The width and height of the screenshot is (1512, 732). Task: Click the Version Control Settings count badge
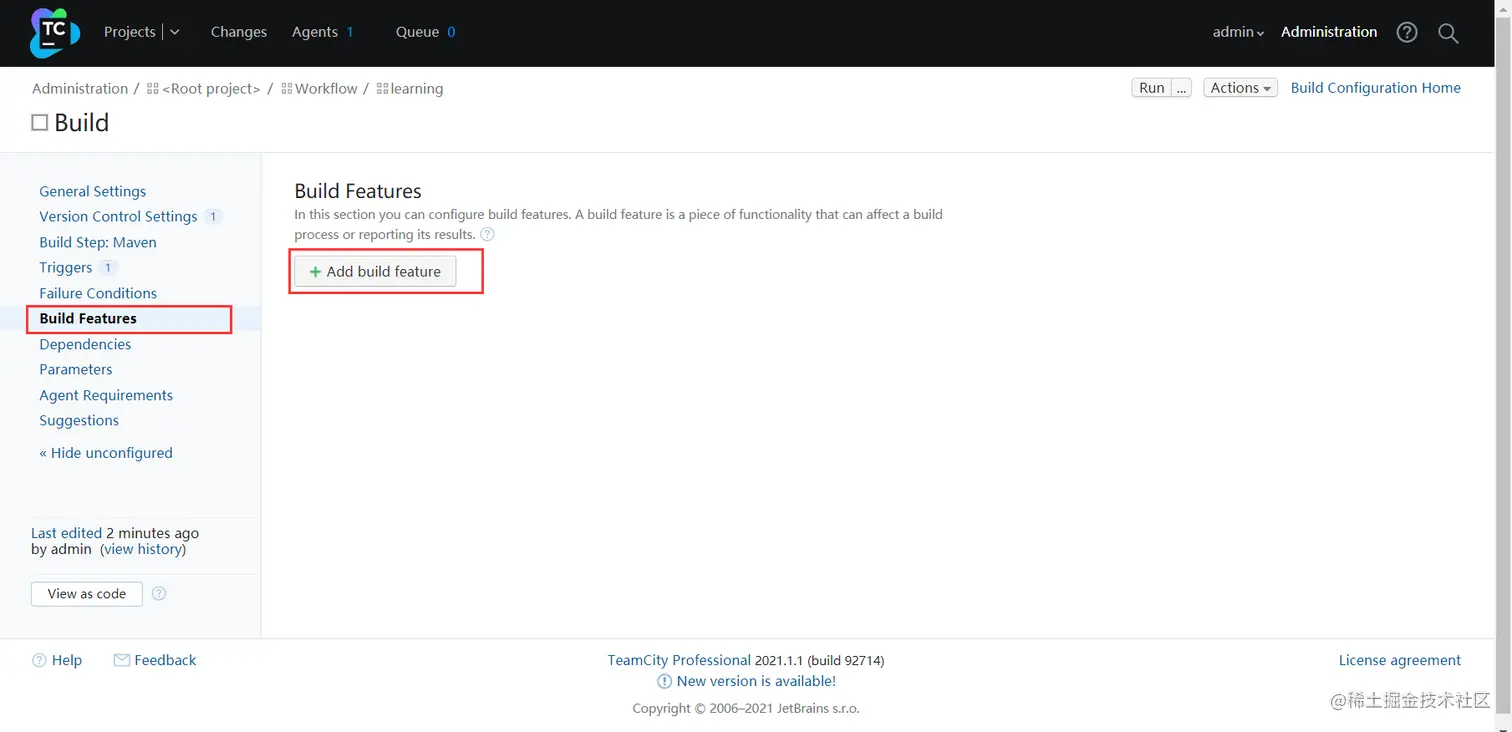[213, 216]
